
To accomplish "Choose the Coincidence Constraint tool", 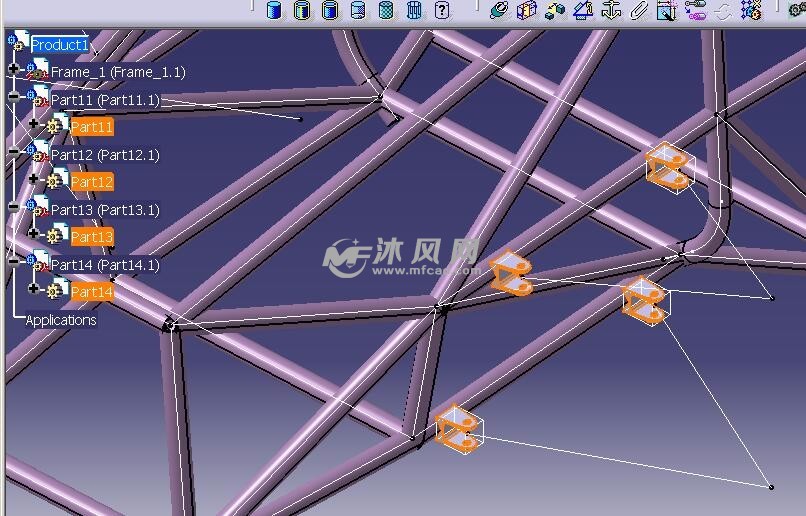I will tap(499, 10).
